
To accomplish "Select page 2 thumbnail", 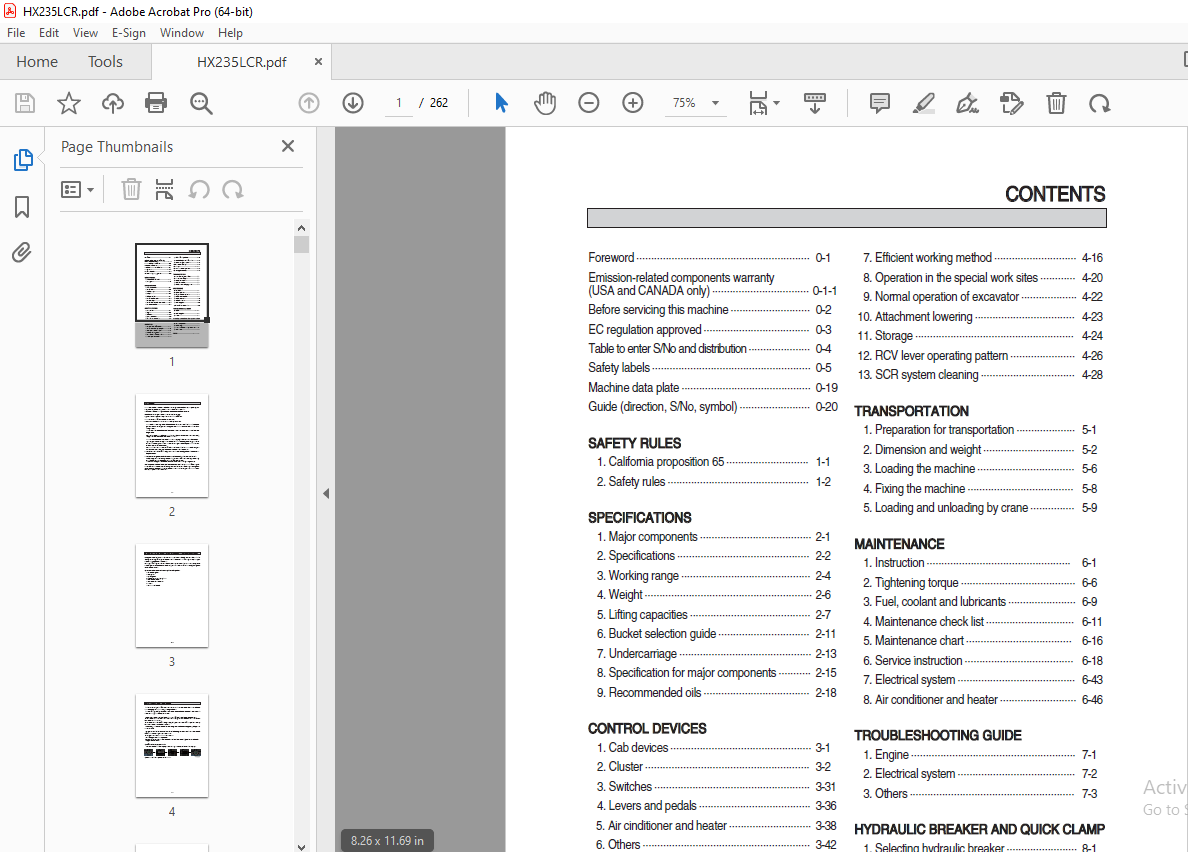I will click(x=172, y=445).
